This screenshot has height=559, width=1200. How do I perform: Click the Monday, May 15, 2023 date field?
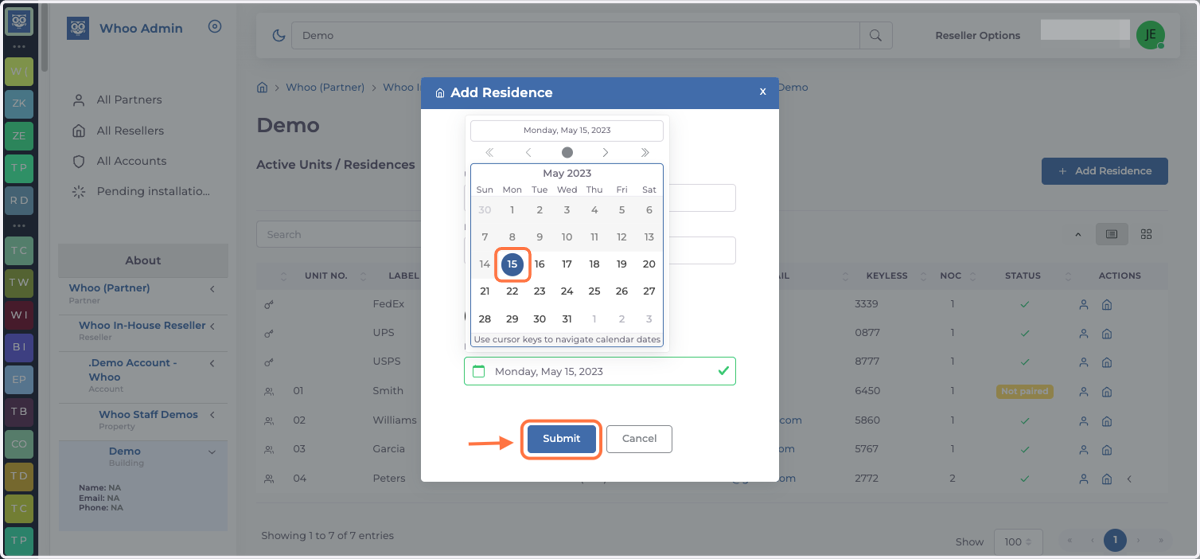[600, 371]
